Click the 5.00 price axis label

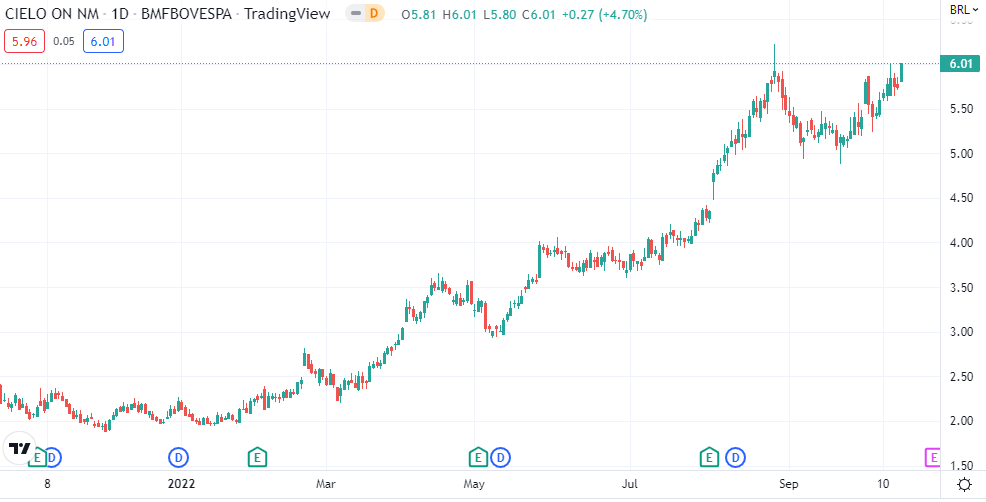coord(962,153)
